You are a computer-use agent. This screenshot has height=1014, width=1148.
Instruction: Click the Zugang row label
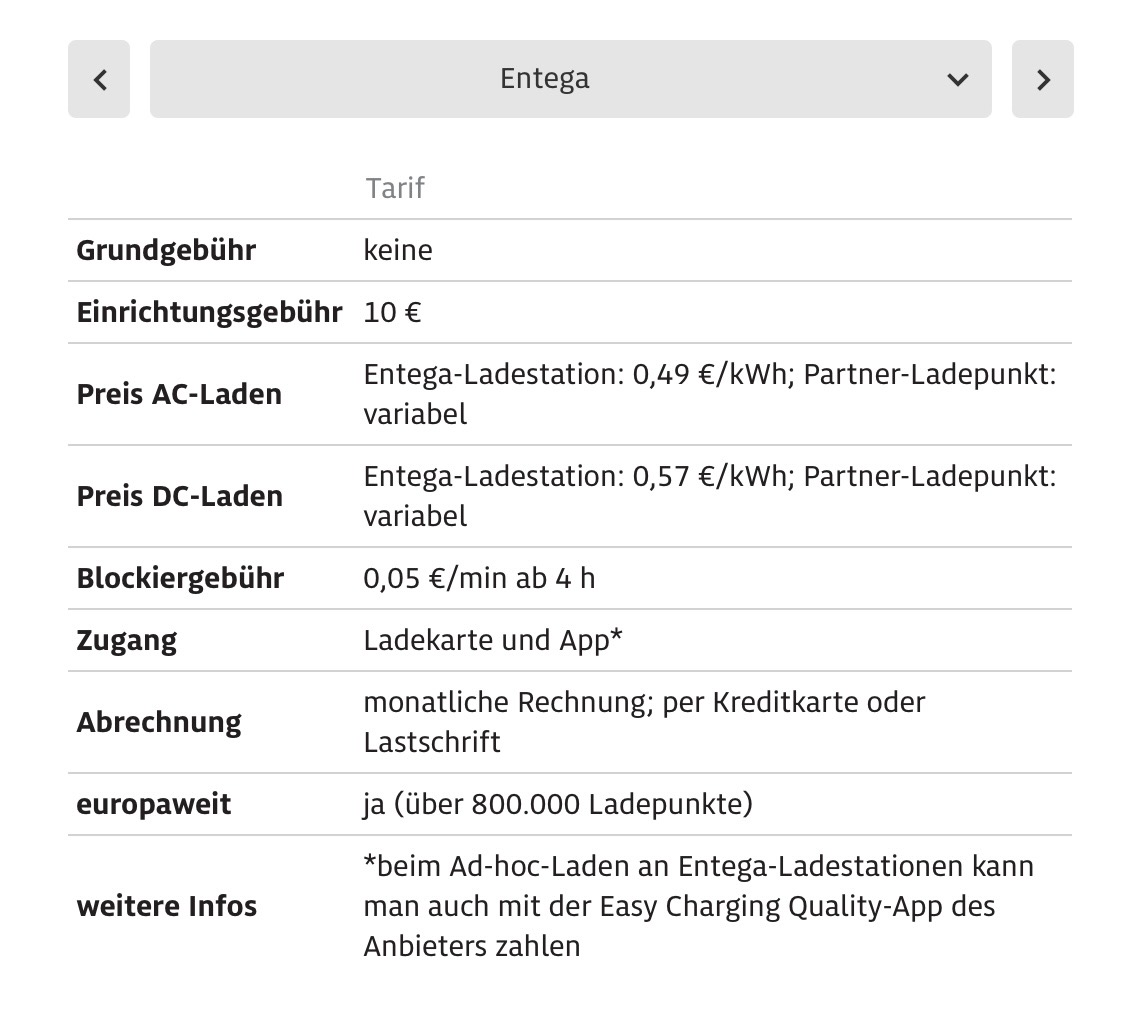pos(126,640)
